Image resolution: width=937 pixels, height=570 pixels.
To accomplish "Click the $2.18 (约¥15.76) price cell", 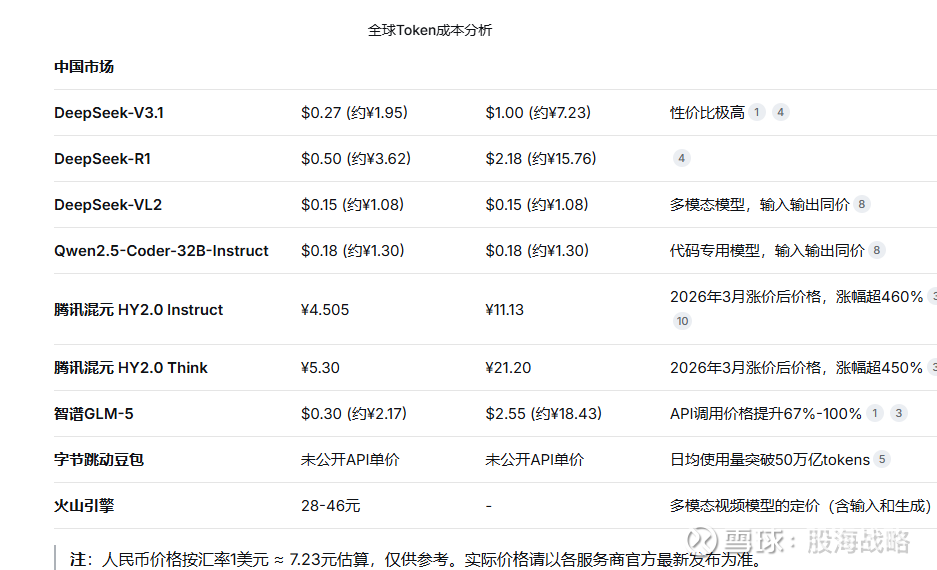I will 540,159.
